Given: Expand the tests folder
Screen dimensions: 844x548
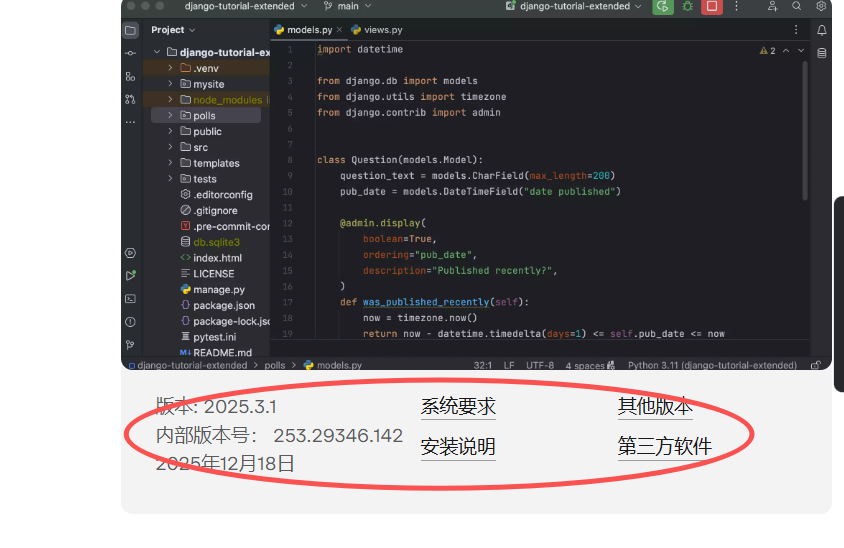Looking at the screenshot, I should coord(170,179).
